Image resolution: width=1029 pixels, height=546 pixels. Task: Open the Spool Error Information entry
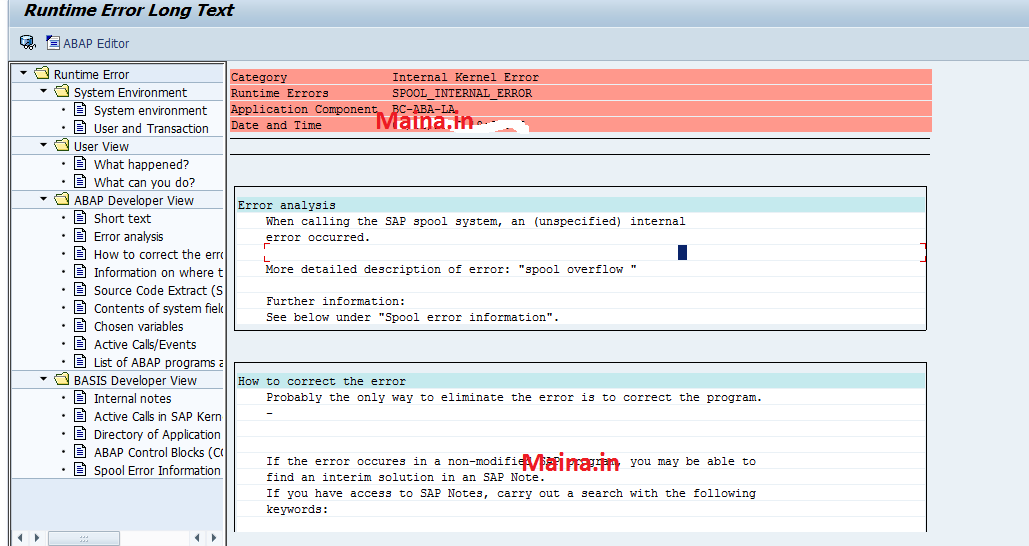(x=158, y=471)
